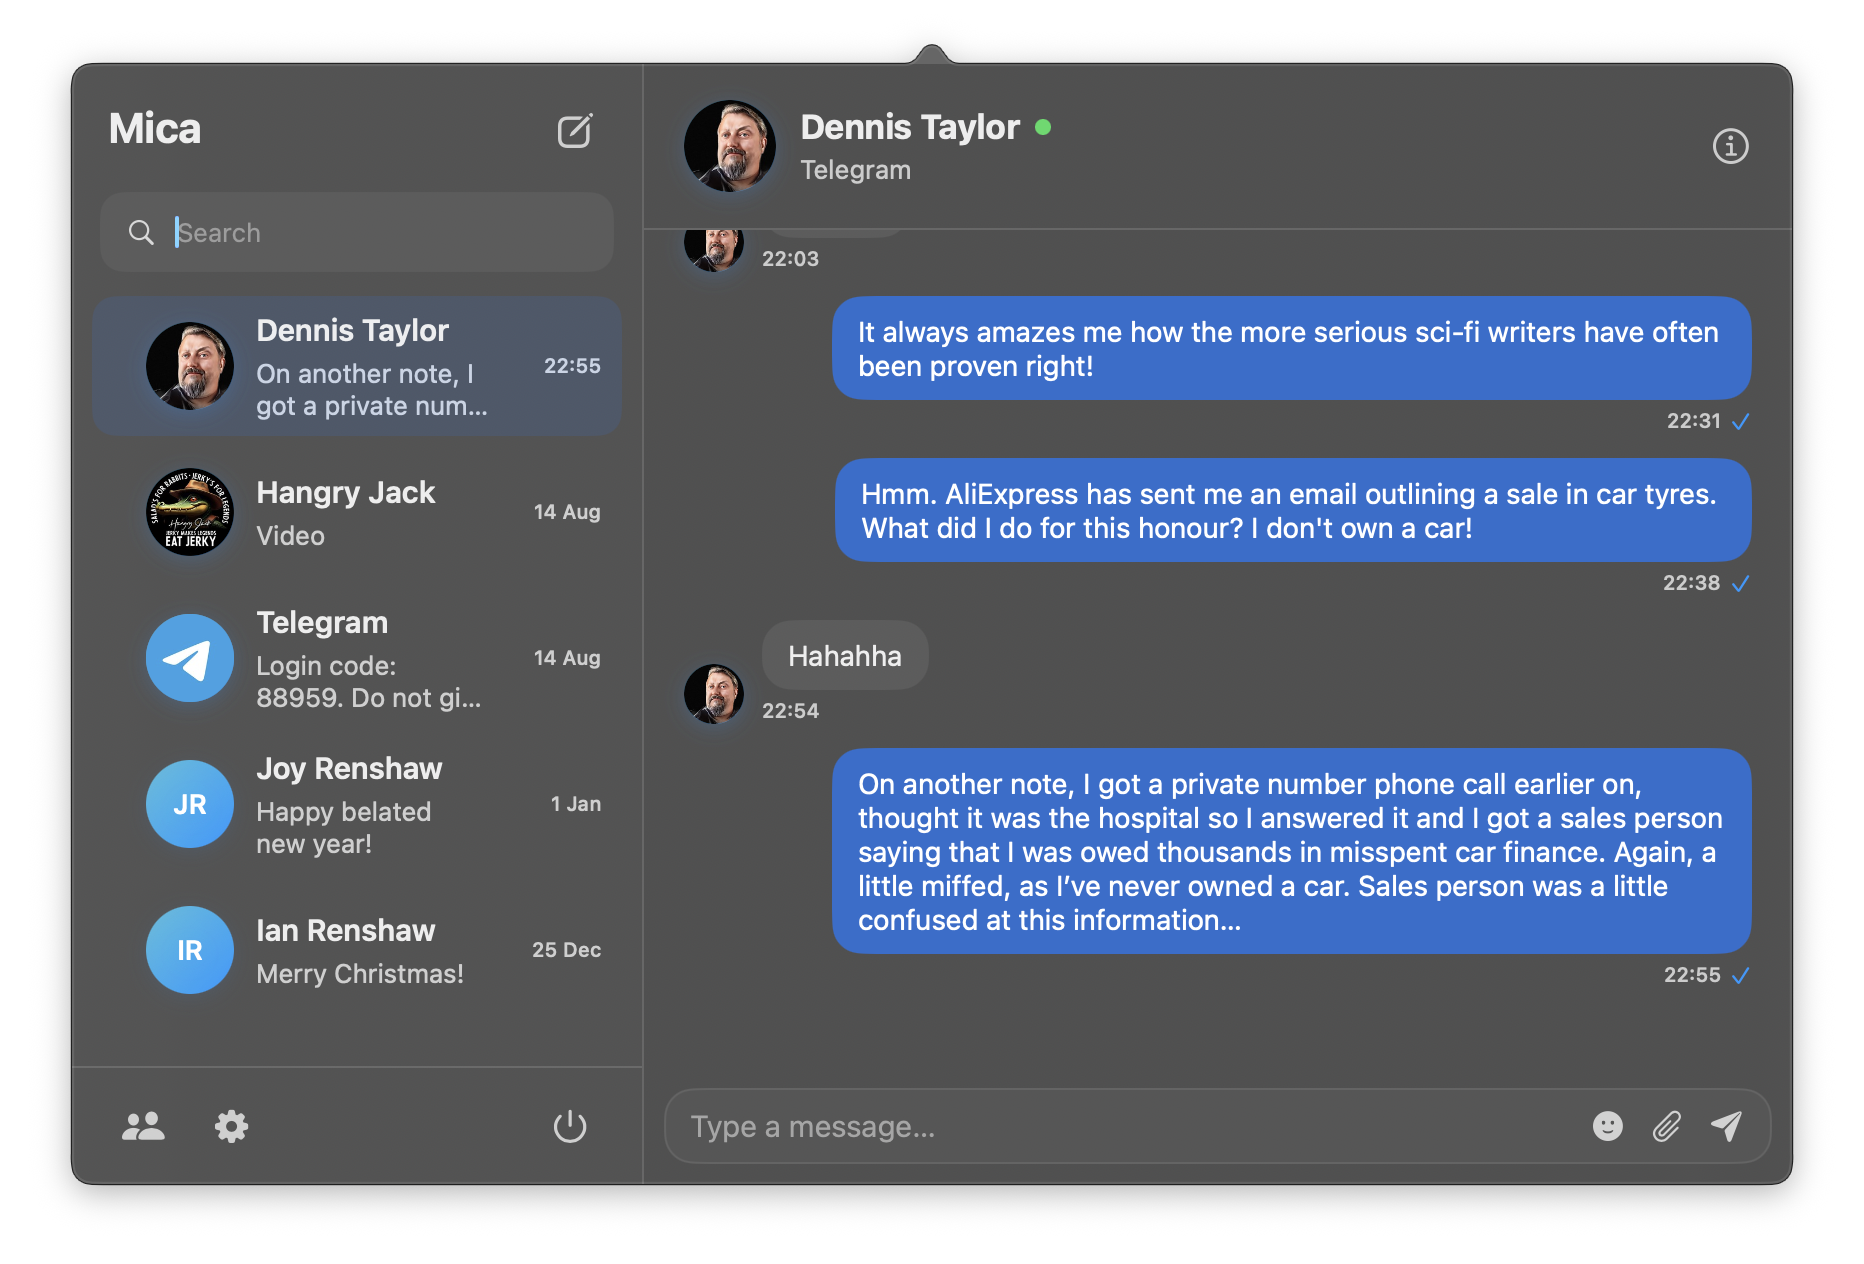Click the sci-fi writers message bubble
Image resolution: width=1864 pixels, height=1264 pixels.
[1292, 348]
